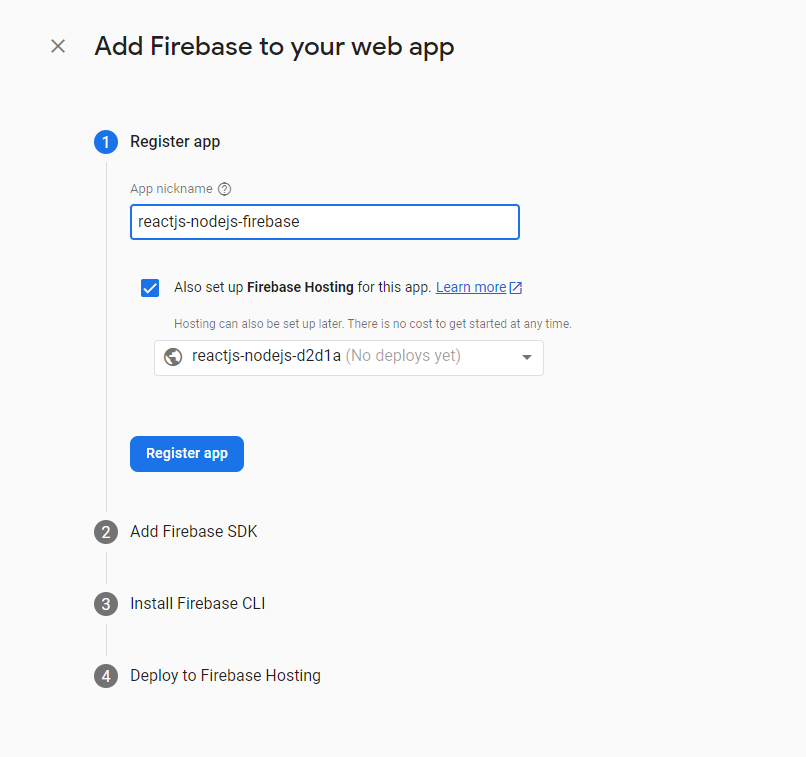Viewport: 806px width, 757px height.
Task: Select the Install Firebase CLI step label
Action: tap(197, 604)
